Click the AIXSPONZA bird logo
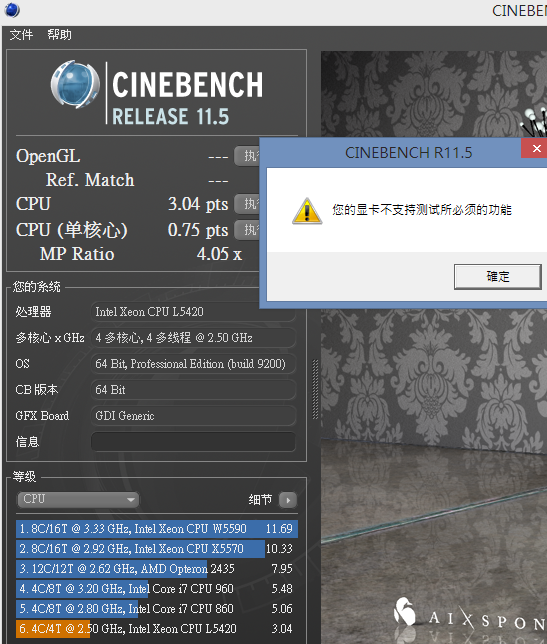 pos(405,612)
